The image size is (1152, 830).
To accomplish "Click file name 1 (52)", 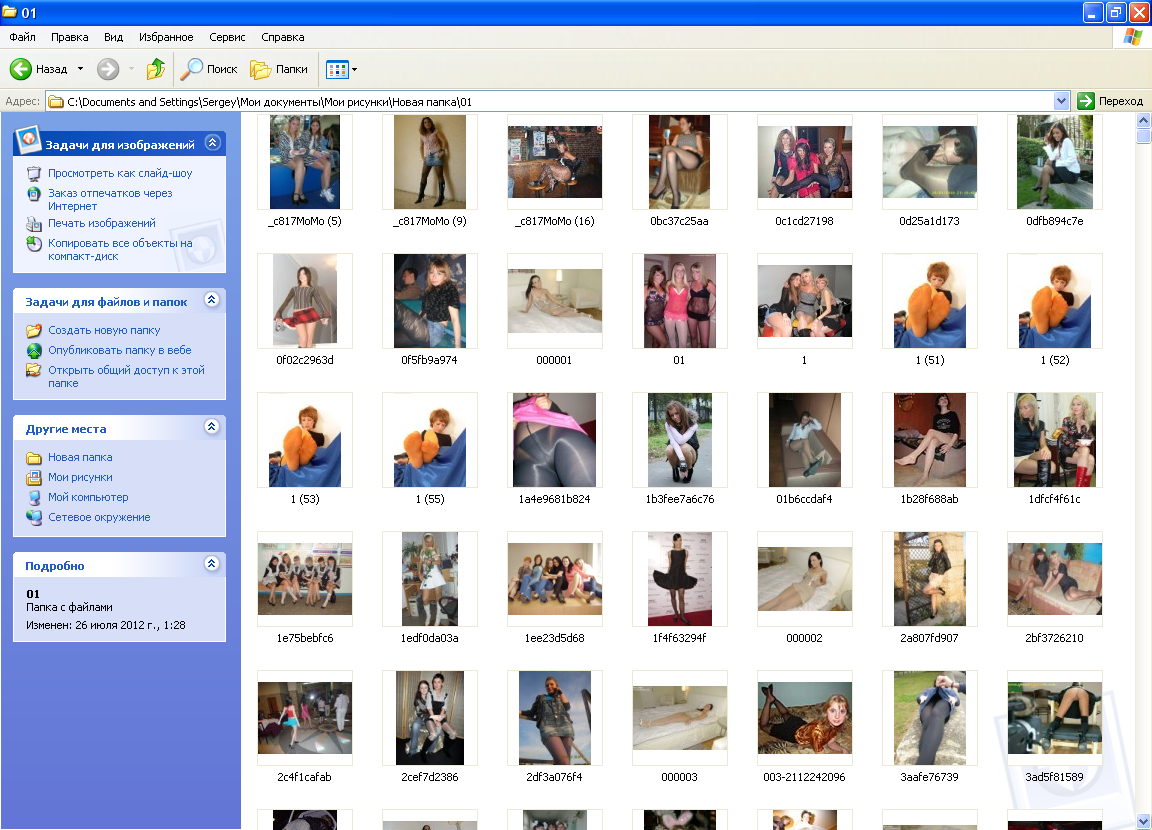I will (1054, 360).
